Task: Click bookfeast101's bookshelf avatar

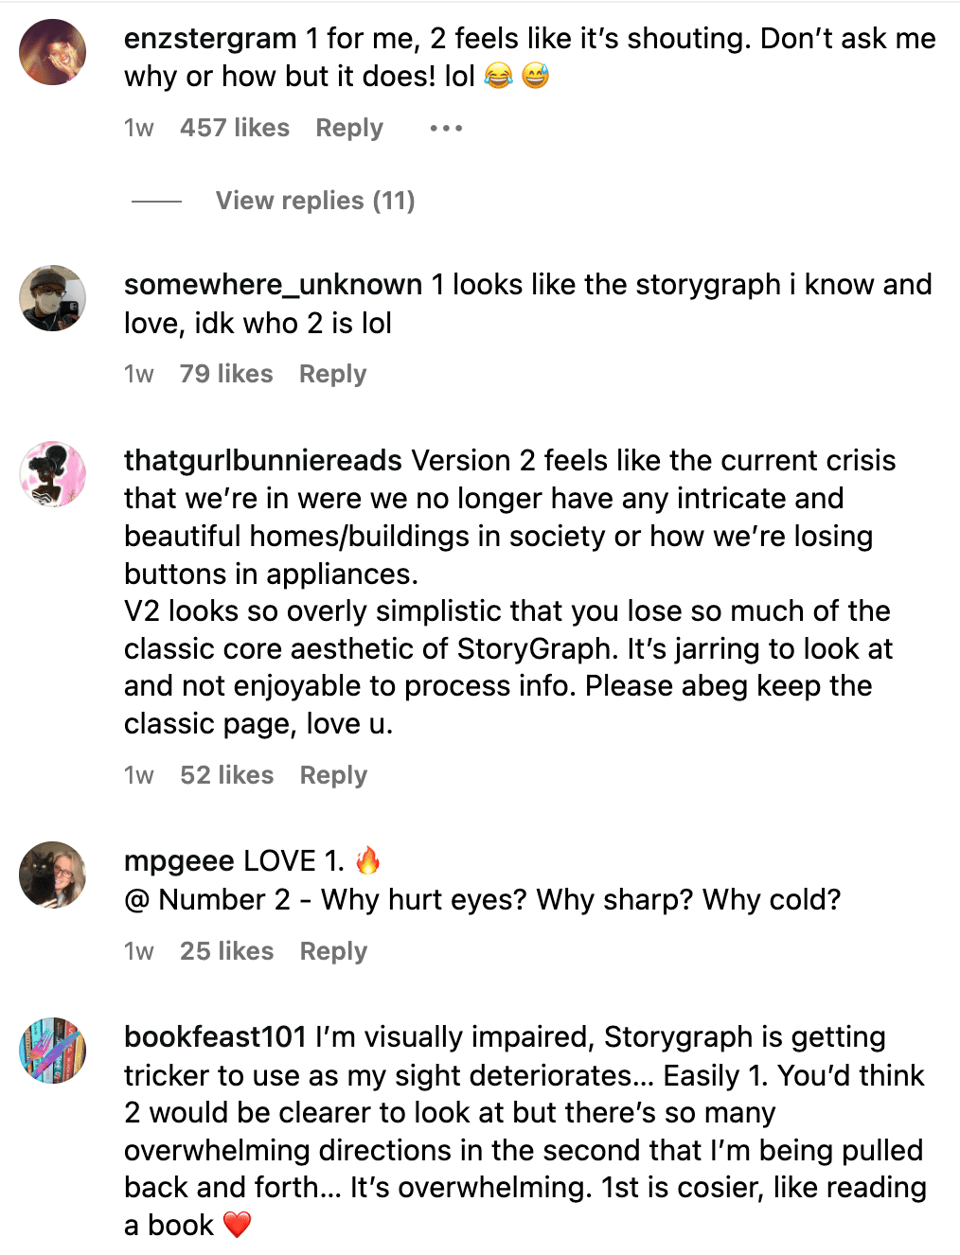Action: click(x=52, y=1050)
